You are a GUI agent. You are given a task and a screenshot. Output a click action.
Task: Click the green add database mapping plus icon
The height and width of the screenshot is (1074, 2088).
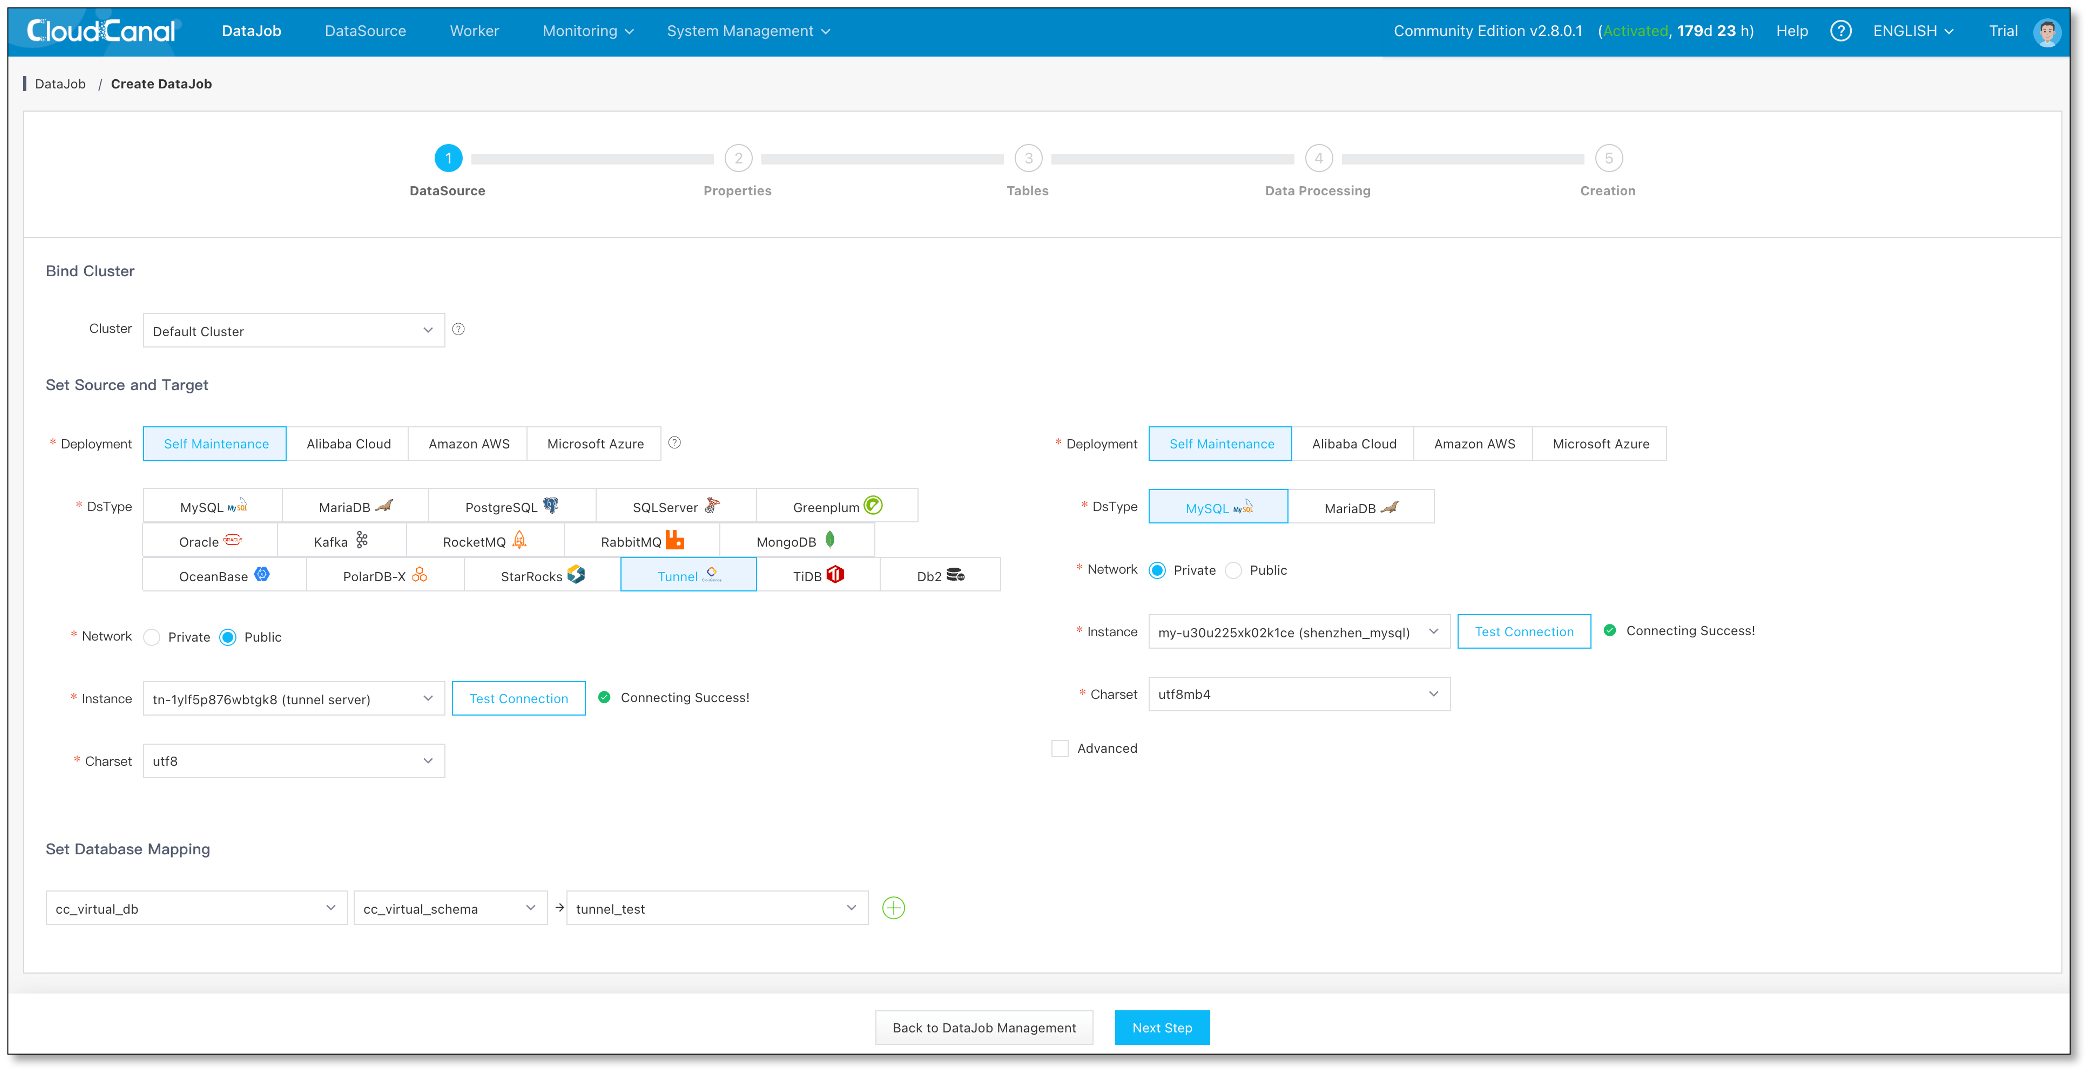coord(893,908)
